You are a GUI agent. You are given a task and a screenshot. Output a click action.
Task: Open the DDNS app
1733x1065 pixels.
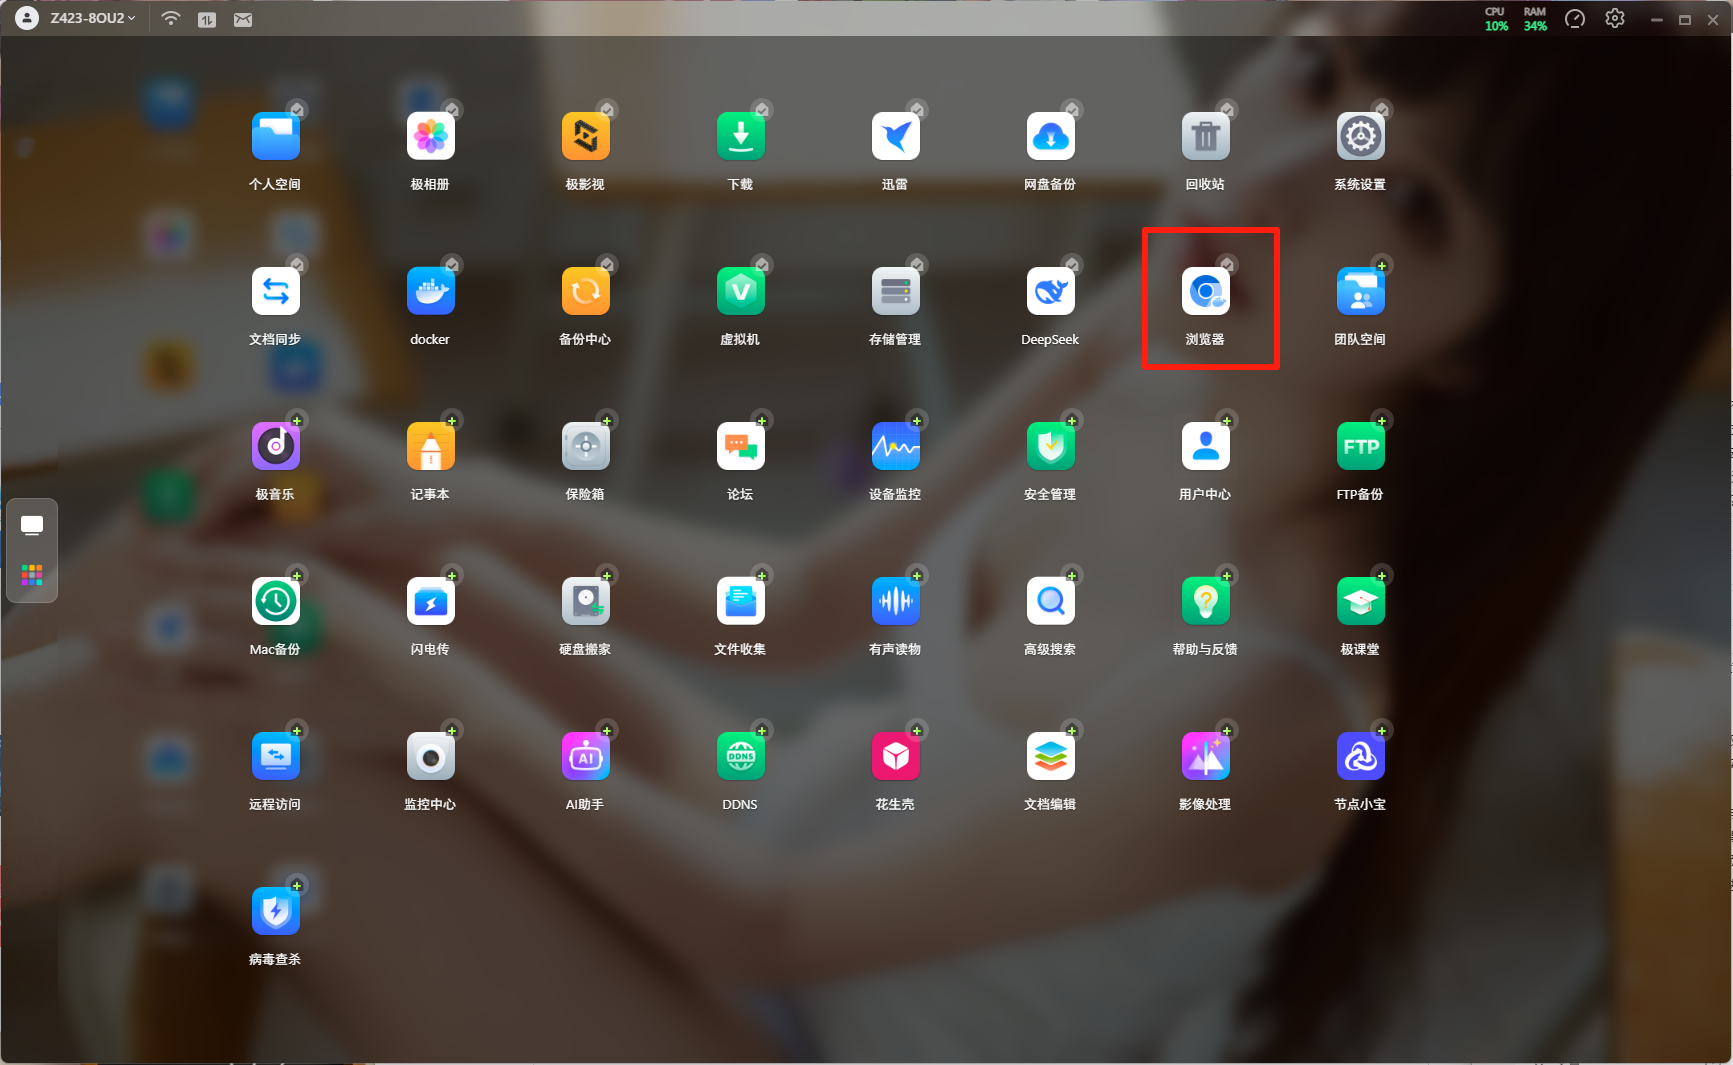click(x=741, y=756)
